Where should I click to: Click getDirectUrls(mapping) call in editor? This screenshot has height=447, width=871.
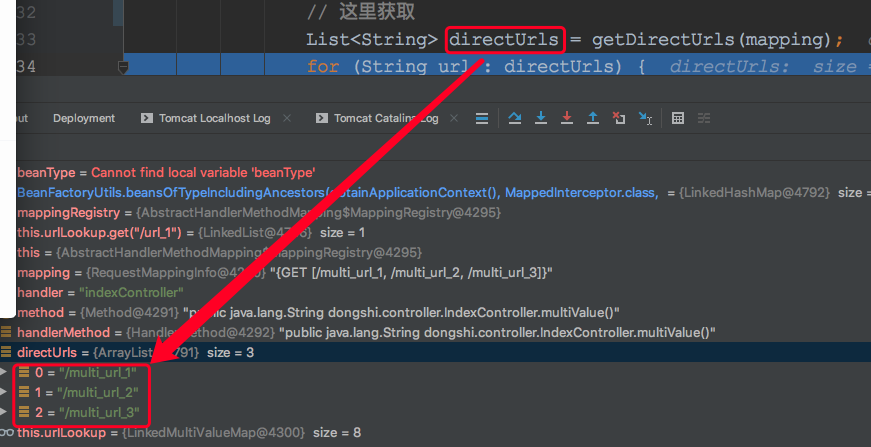711,39
